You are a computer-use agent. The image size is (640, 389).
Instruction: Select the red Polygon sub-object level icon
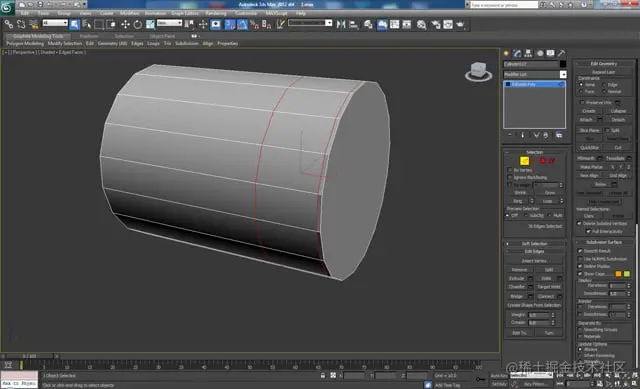point(543,161)
